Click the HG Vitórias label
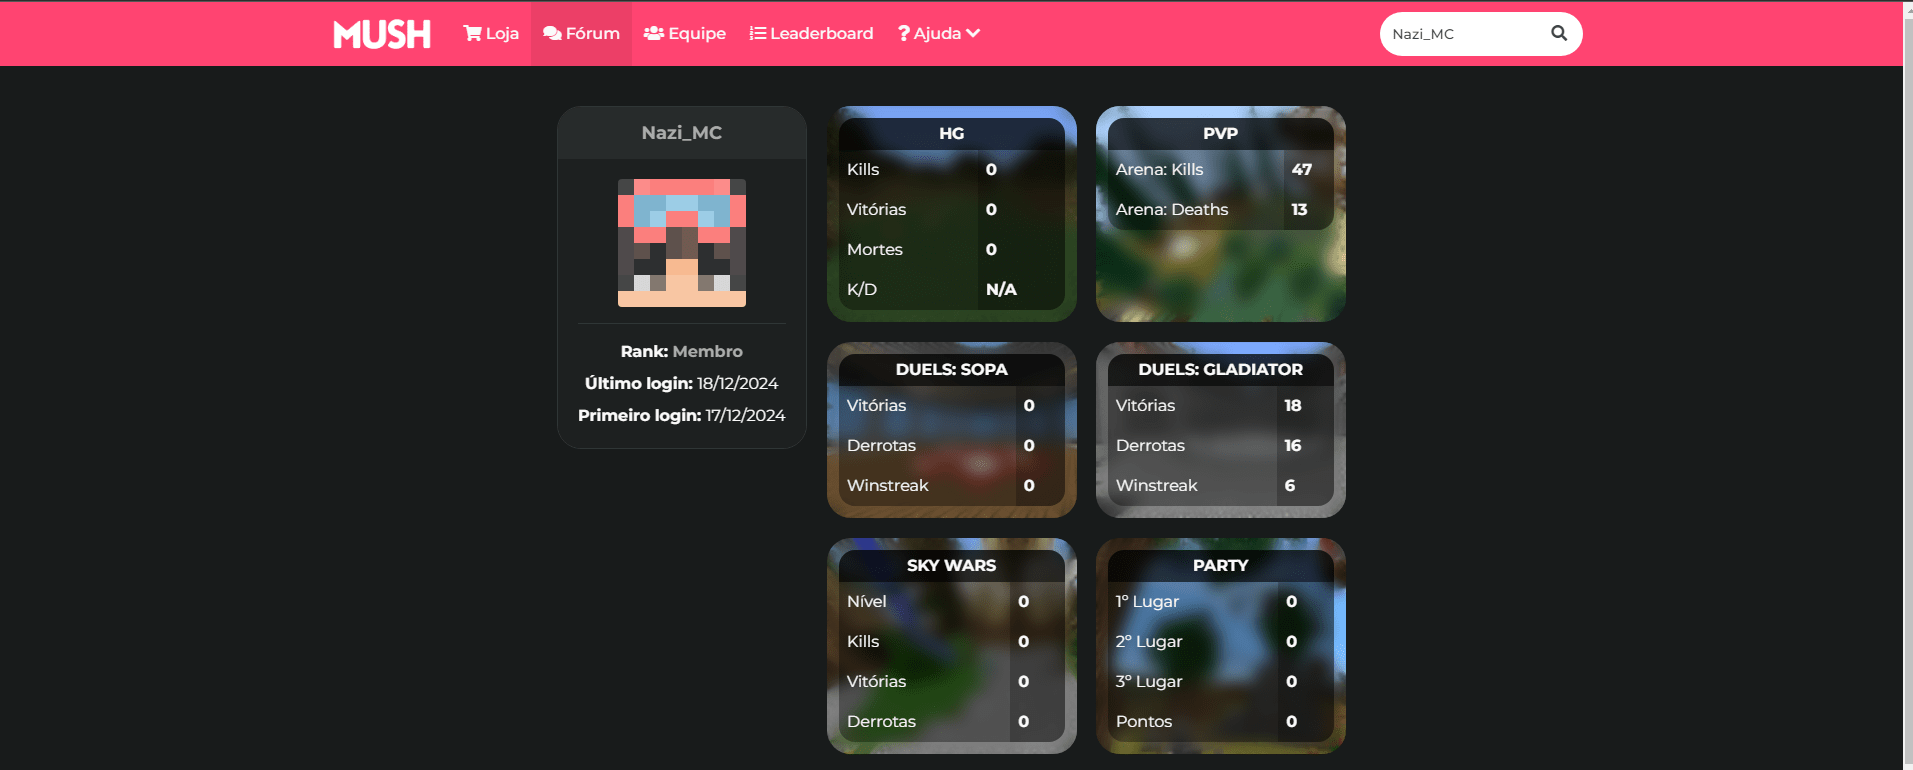The image size is (1913, 770). (x=877, y=209)
